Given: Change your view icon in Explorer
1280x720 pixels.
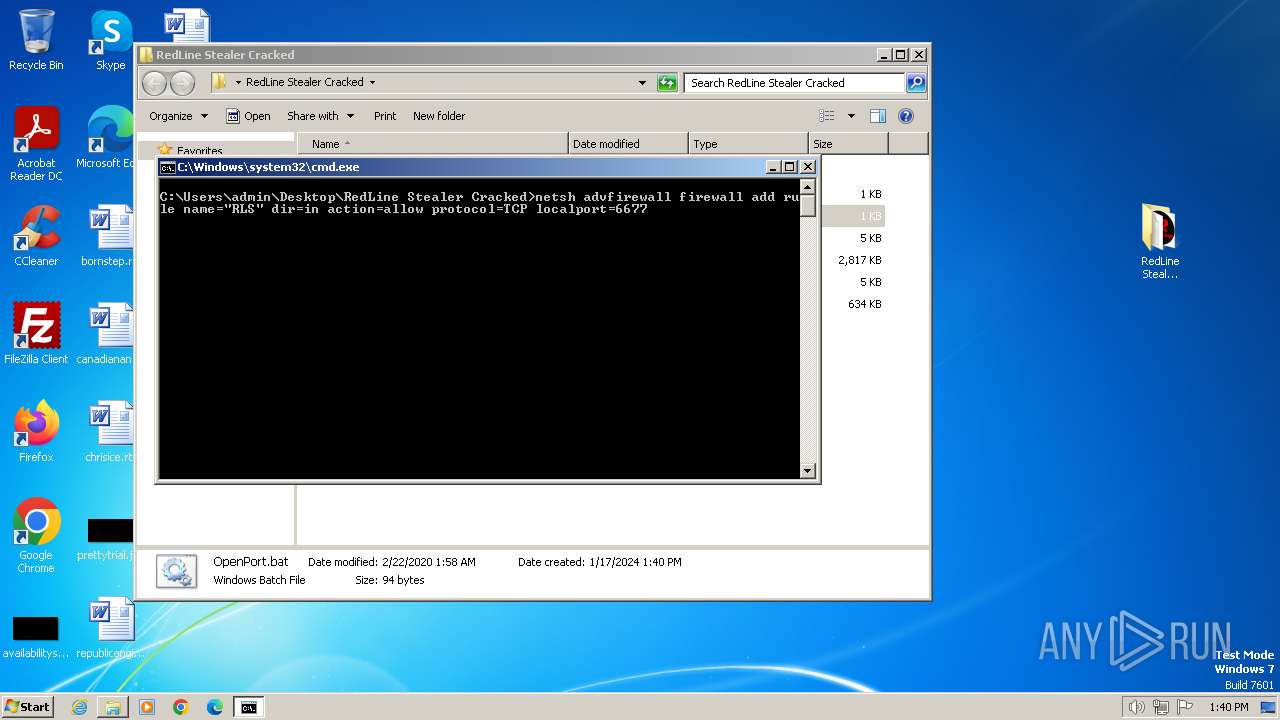Looking at the screenshot, I should tap(825, 116).
